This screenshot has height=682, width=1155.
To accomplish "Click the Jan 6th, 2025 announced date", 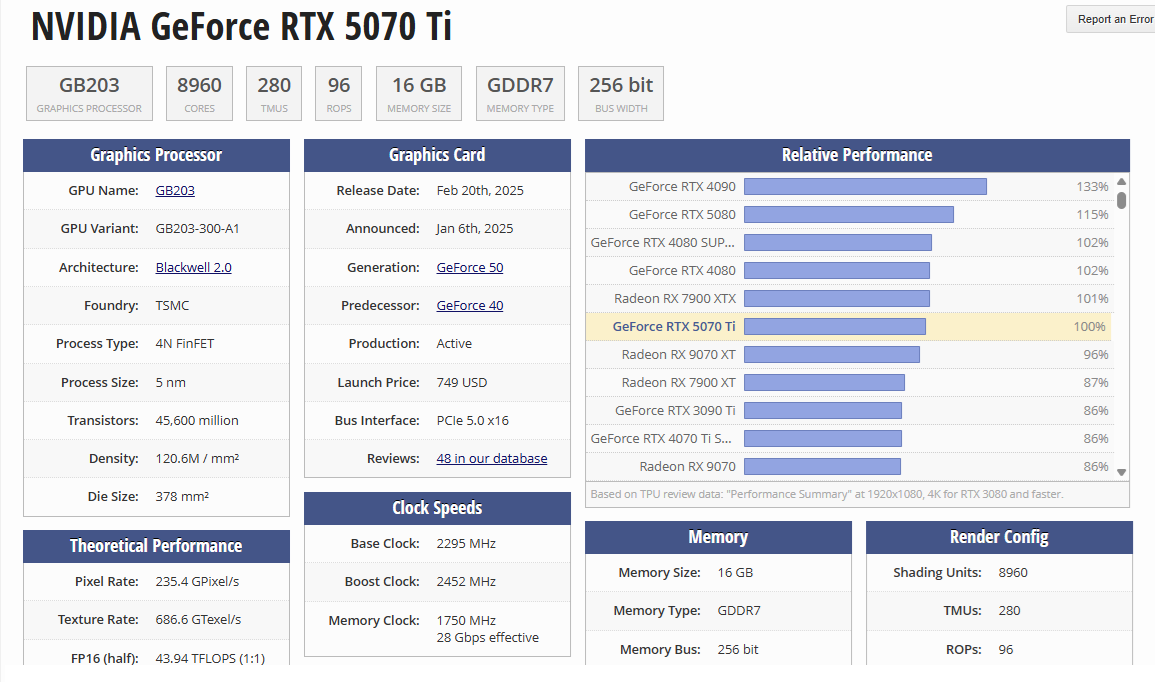I will pyautogui.click(x=475, y=229).
